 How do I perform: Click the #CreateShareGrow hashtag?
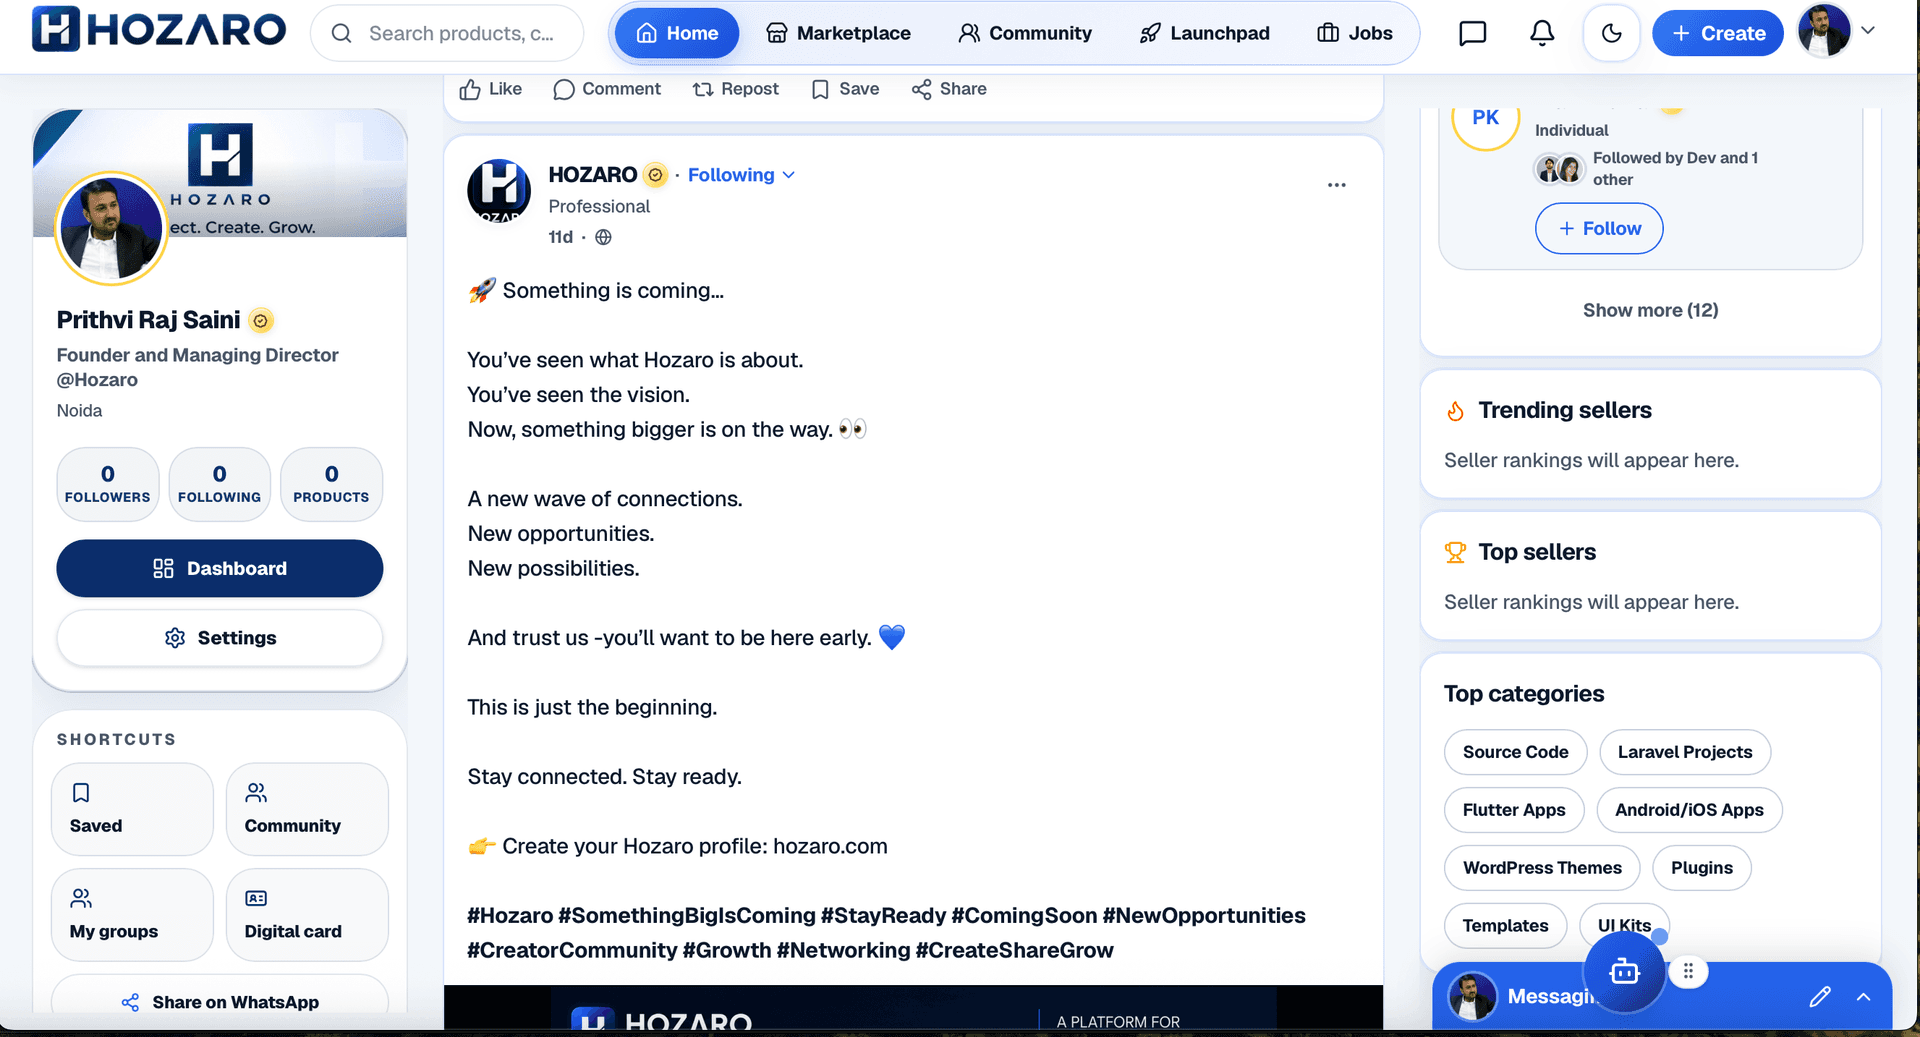coord(1014,950)
